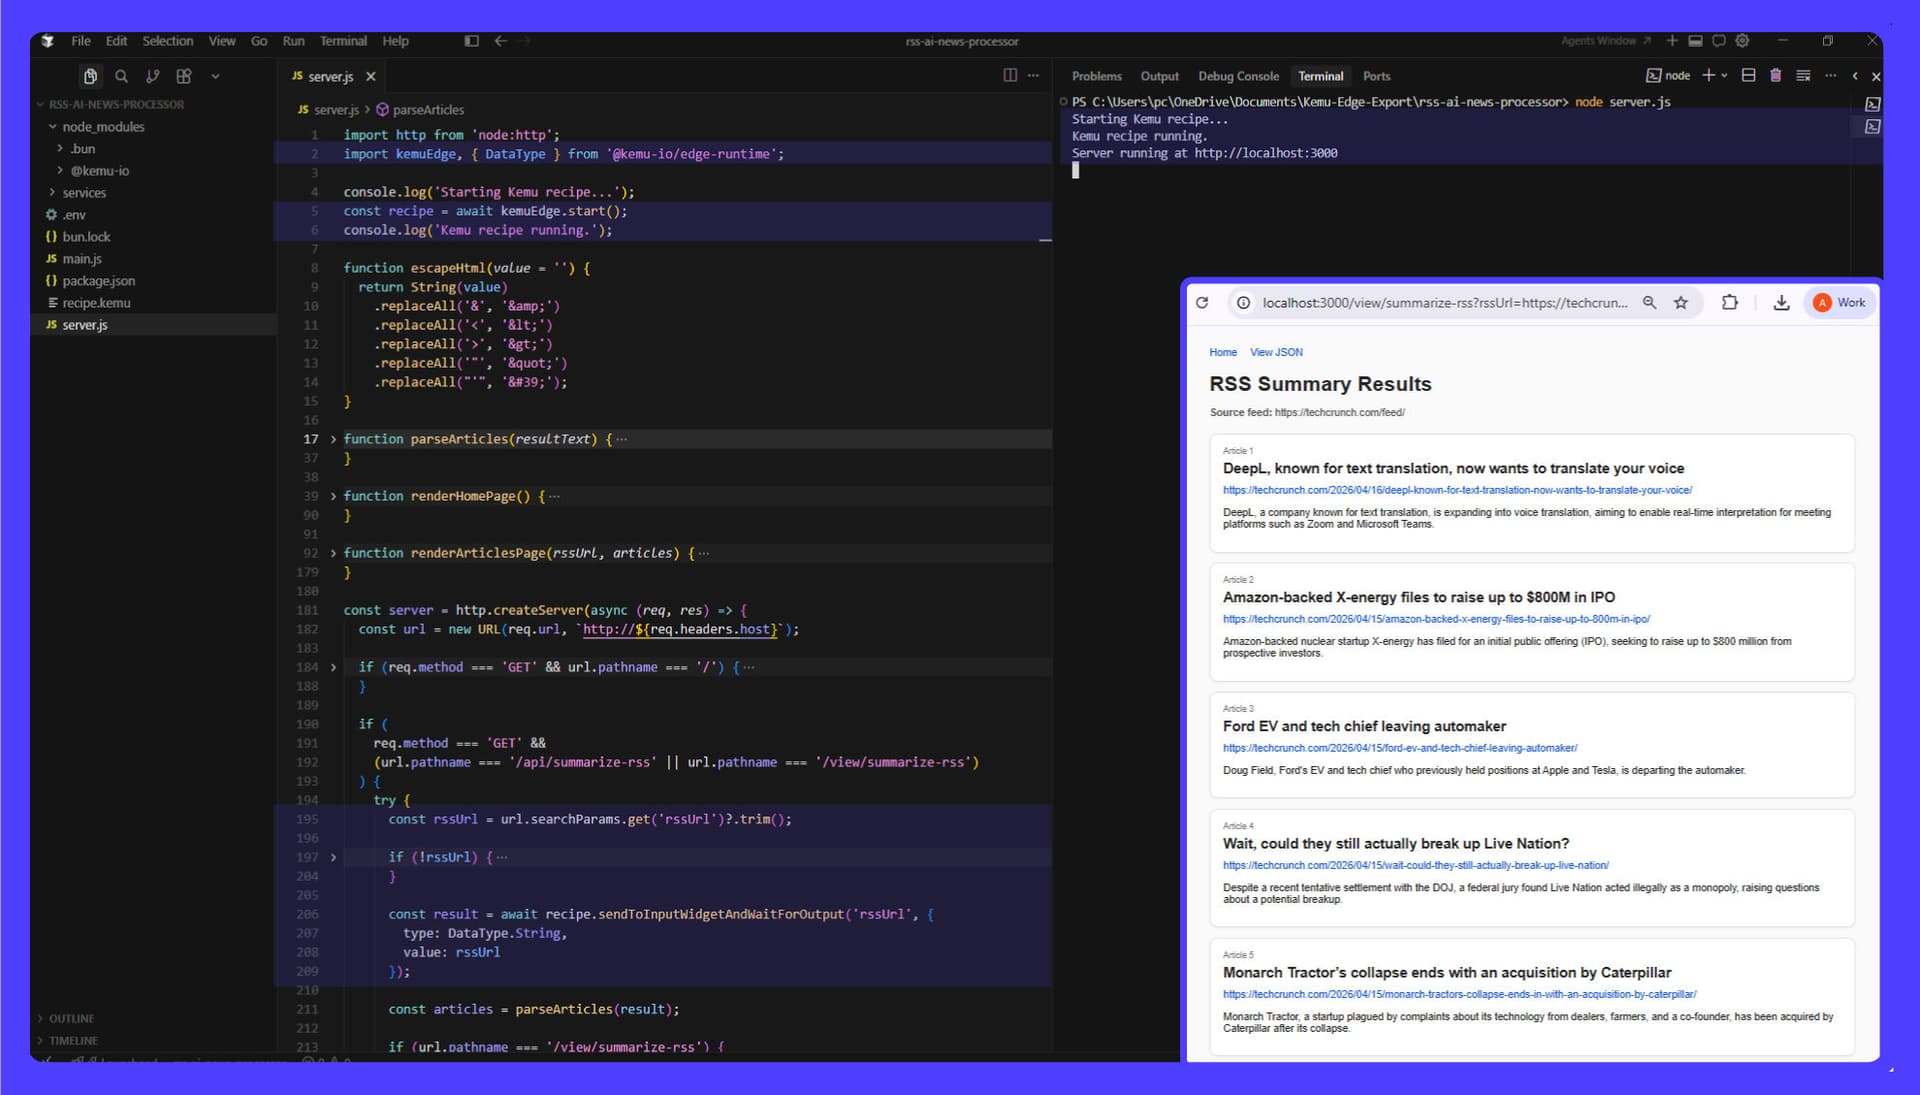Clear the terminal output
This screenshot has width=1920, height=1095.
coord(1803,75)
